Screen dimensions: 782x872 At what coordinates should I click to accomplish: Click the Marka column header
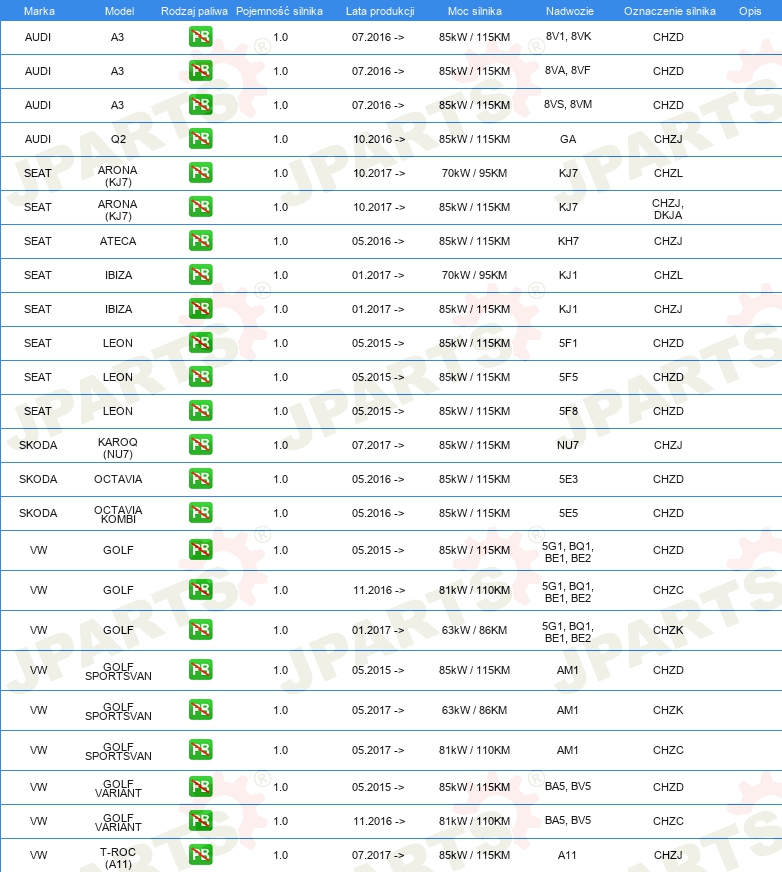[x=39, y=11]
